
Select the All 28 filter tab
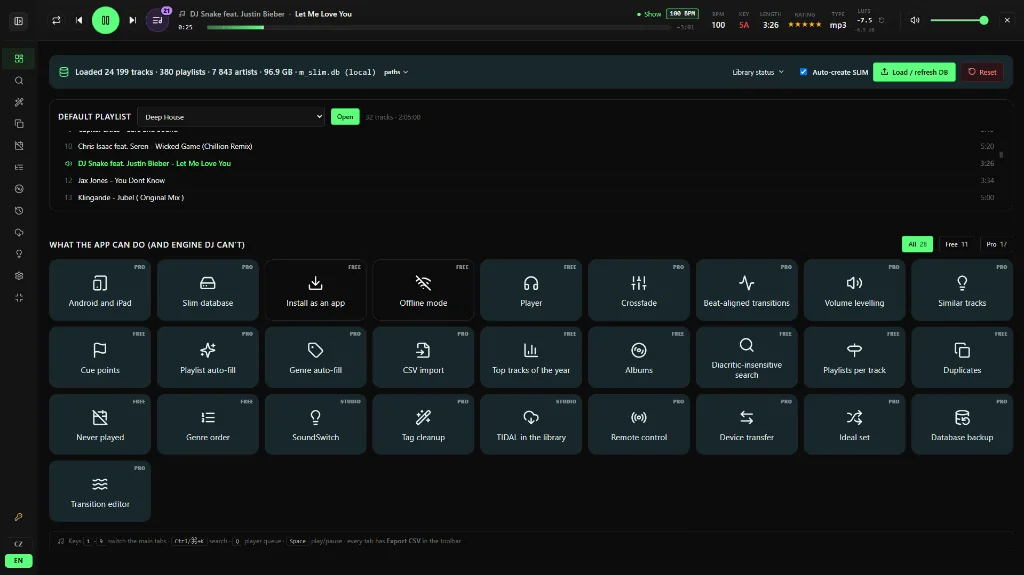917,244
